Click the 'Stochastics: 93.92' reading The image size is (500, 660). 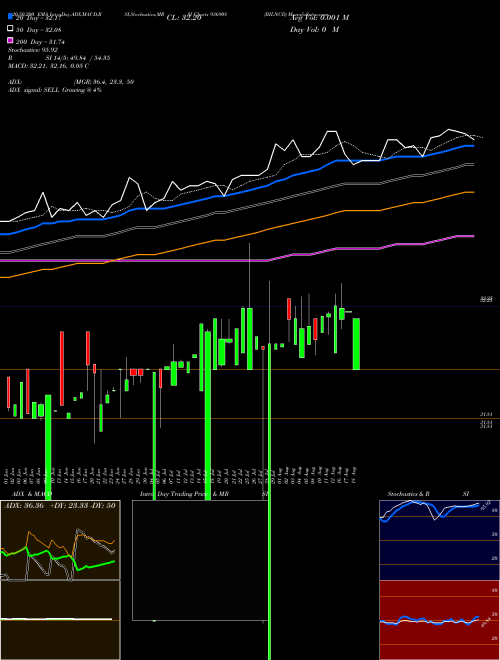pyautogui.click(x=33, y=50)
